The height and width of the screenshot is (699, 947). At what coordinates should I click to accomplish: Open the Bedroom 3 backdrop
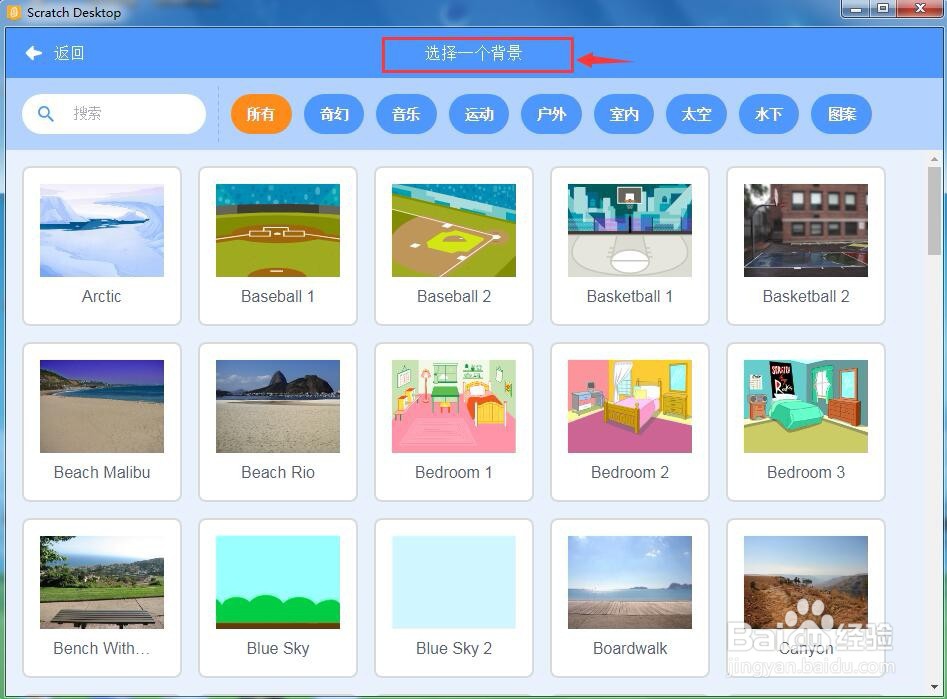[806, 422]
